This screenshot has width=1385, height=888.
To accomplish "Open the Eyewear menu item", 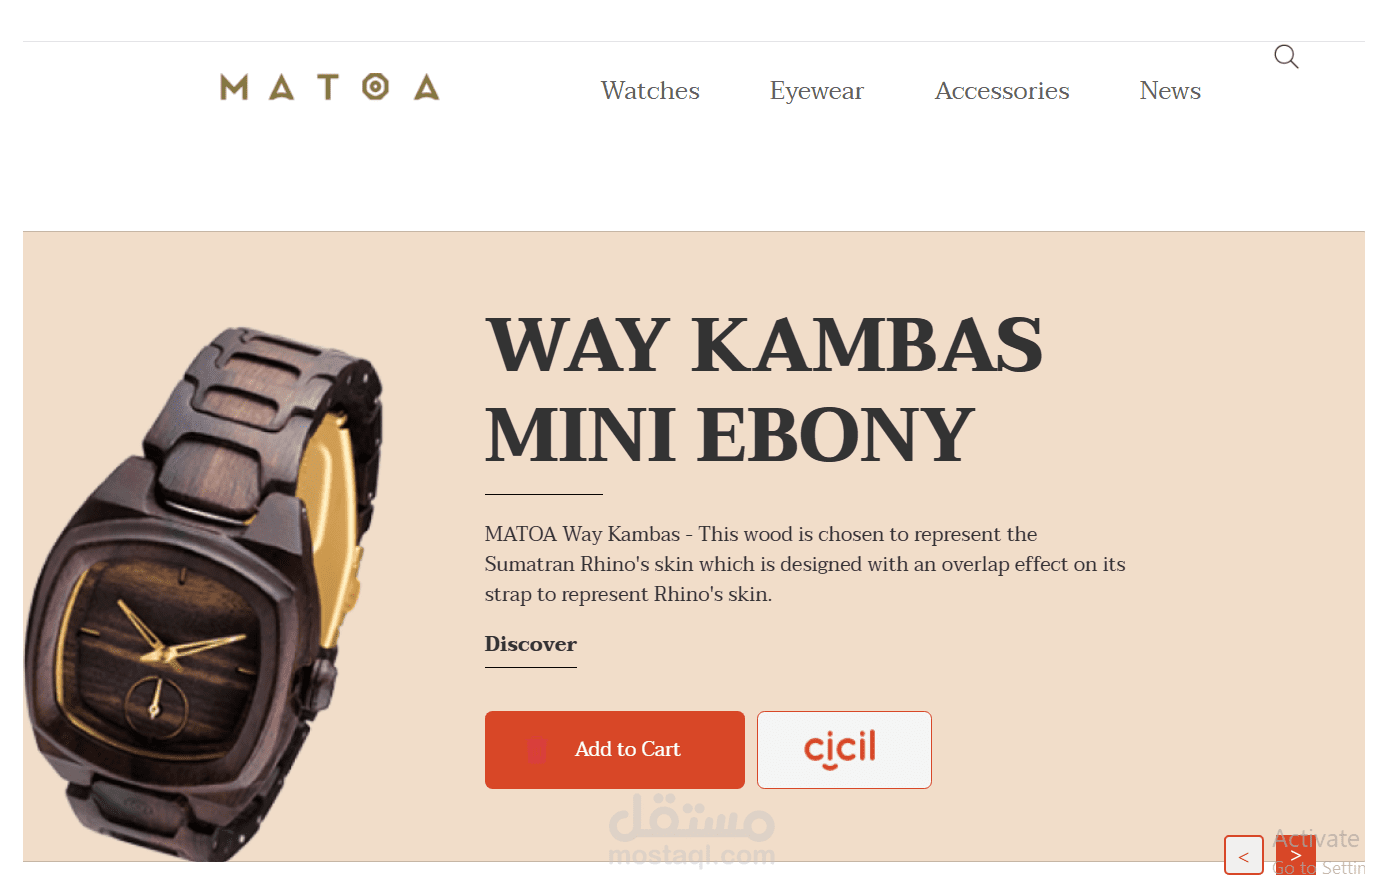I will (x=816, y=91).
